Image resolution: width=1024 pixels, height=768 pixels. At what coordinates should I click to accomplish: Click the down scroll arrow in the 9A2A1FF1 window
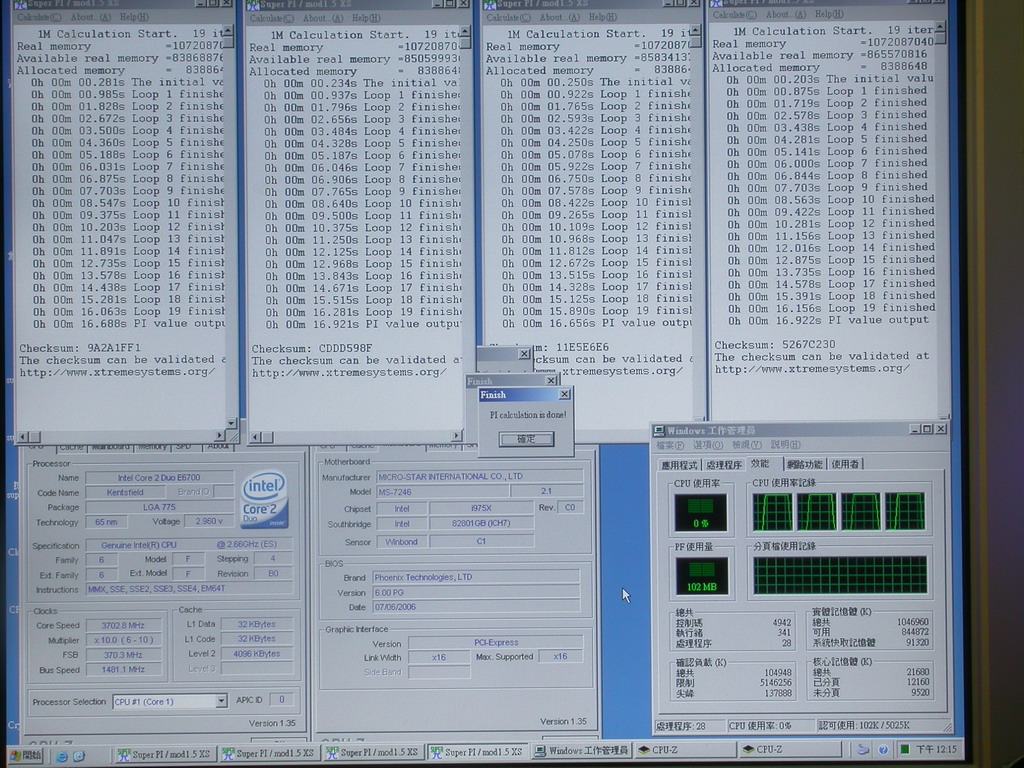tap(231, 423)
